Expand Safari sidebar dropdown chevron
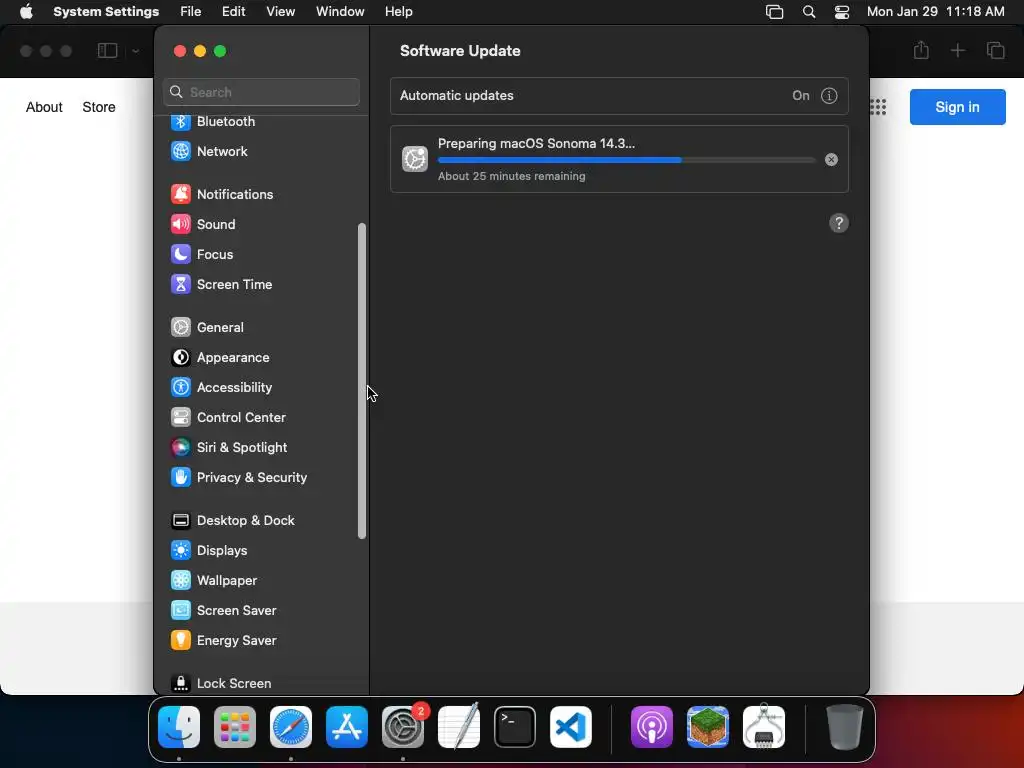1024x768 pixels. click(135, 51)
